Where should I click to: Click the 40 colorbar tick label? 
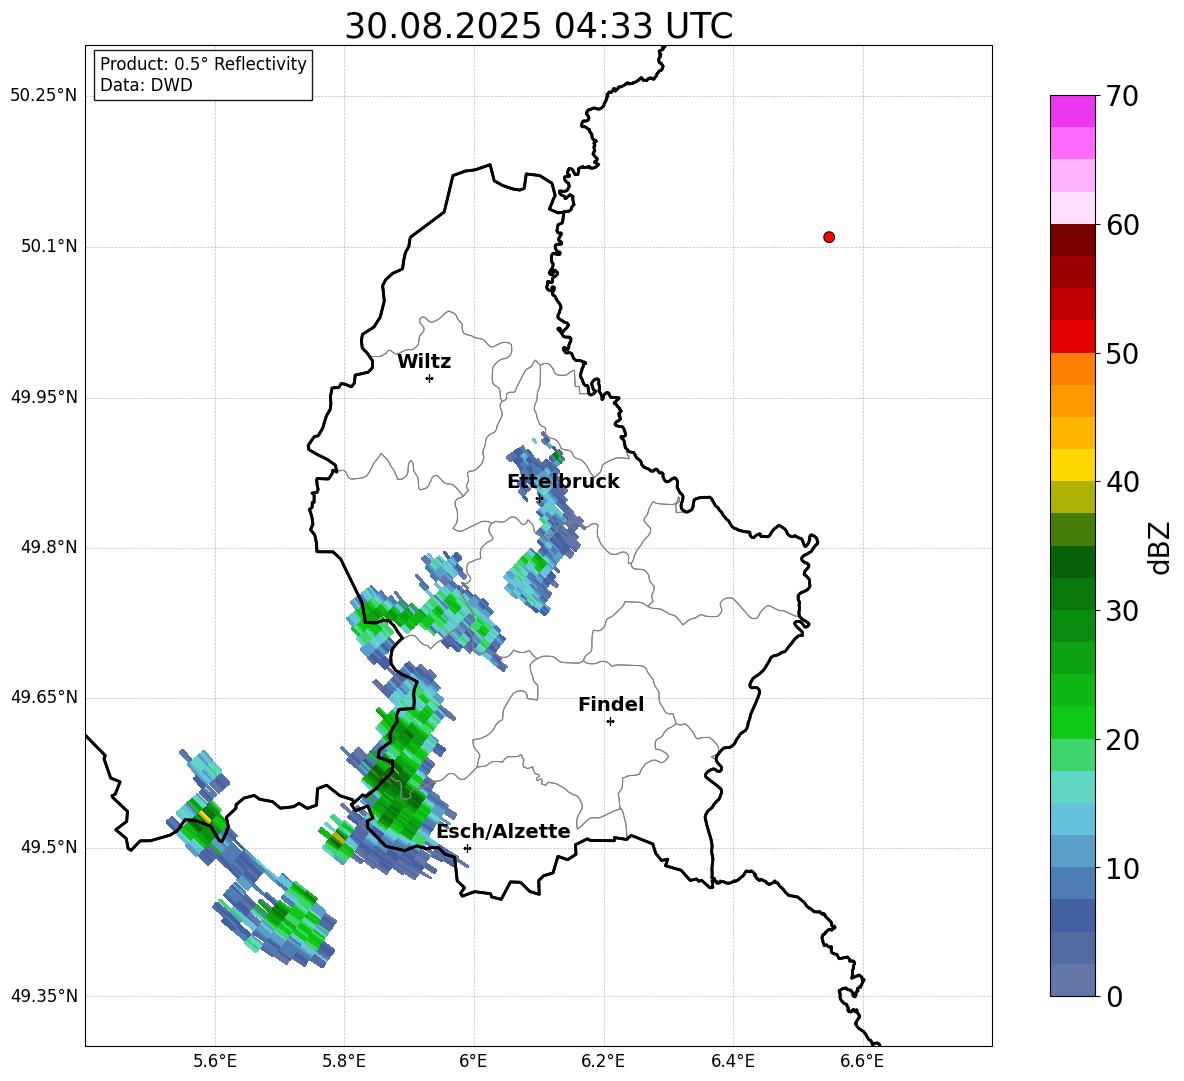pos(1122,482)
